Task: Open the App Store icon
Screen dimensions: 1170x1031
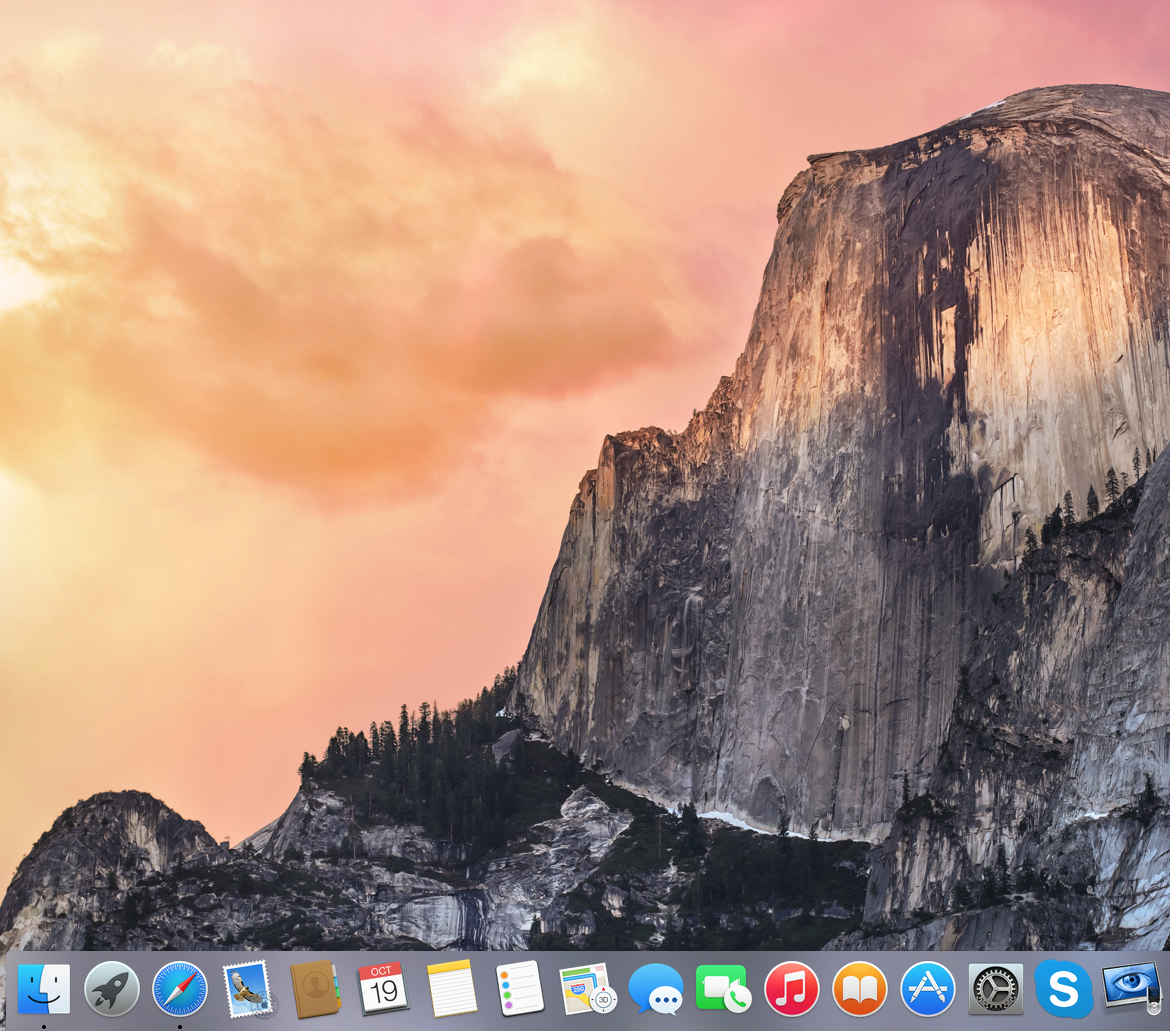Action: (x=928, y=989)
